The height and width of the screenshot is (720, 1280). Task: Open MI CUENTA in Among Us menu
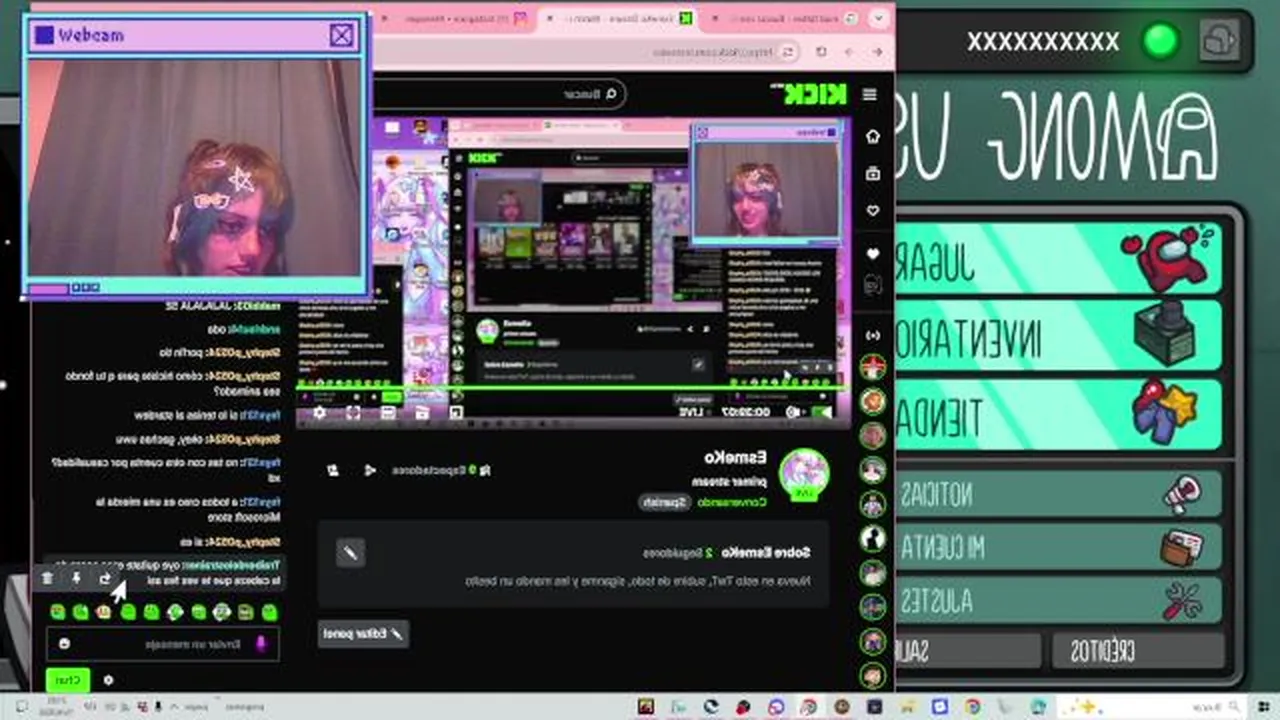(1057, 547)
